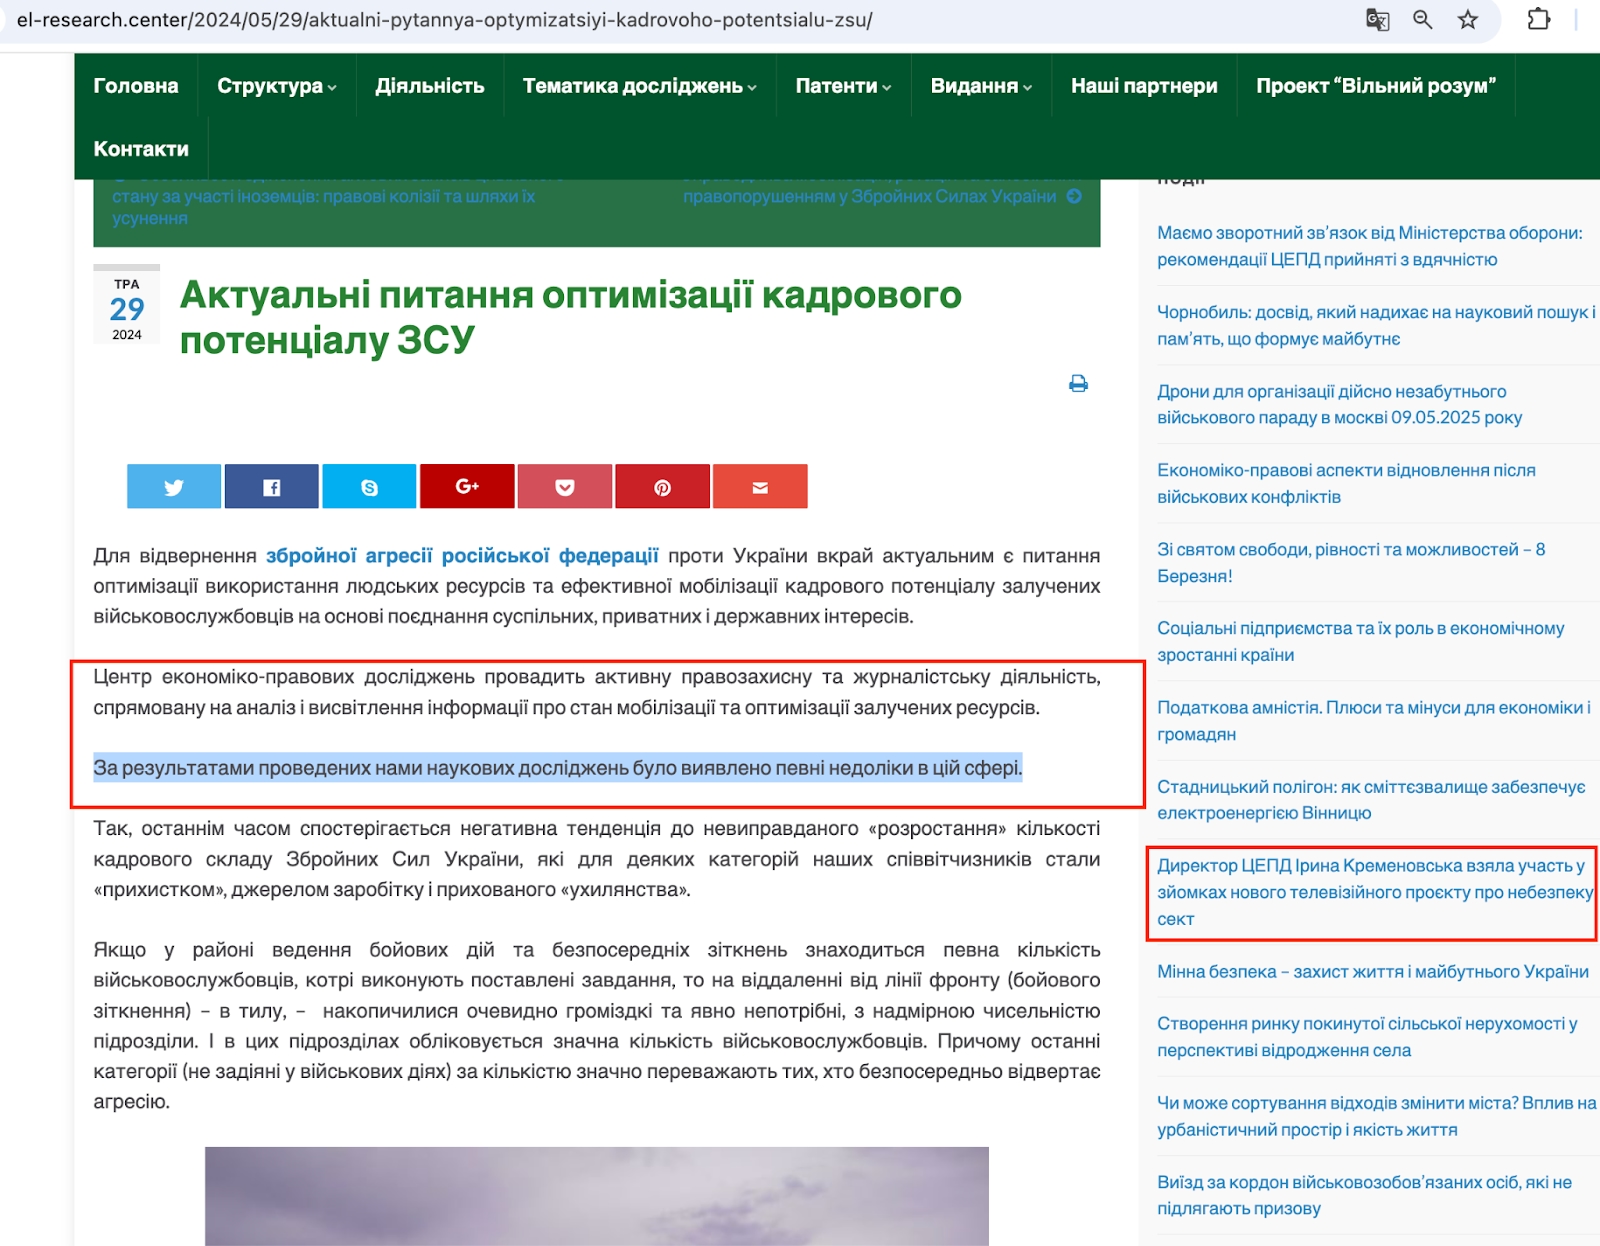Image resolution: width=1600 pixels, height=1246 pixels.
Task: Share article on Twitter
Action: [x=174, y=487]
